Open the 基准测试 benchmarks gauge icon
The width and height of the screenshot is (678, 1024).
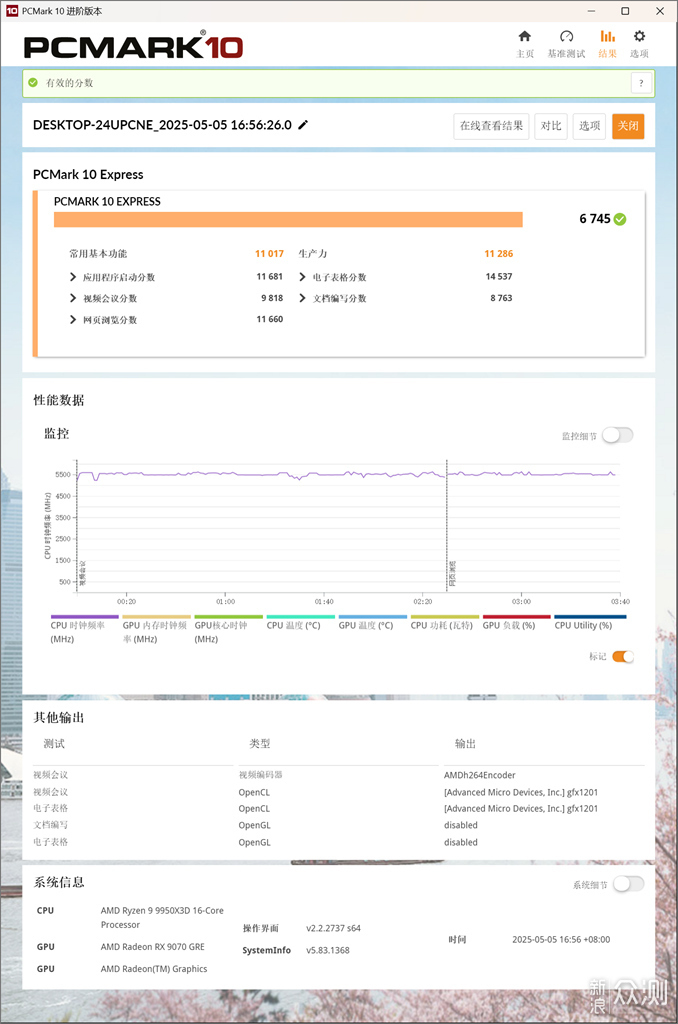[x=566, y=37]
